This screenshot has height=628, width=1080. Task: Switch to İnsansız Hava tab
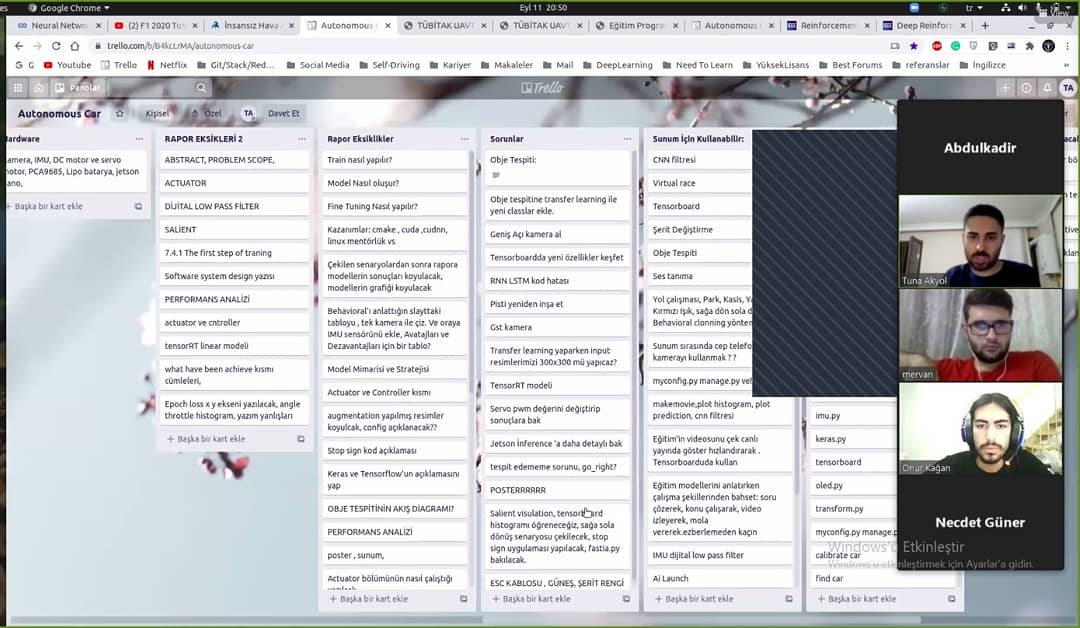point(251,25)
